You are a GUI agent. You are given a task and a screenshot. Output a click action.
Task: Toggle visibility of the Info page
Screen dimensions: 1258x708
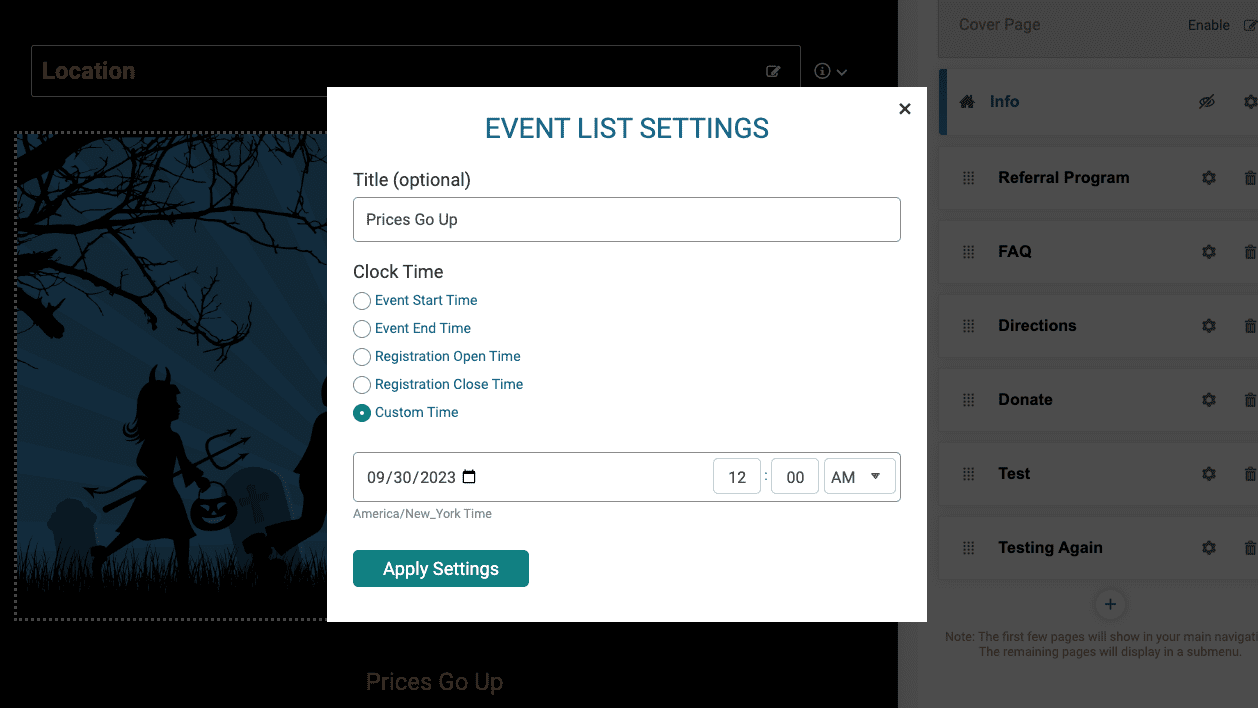point(1206,101)
